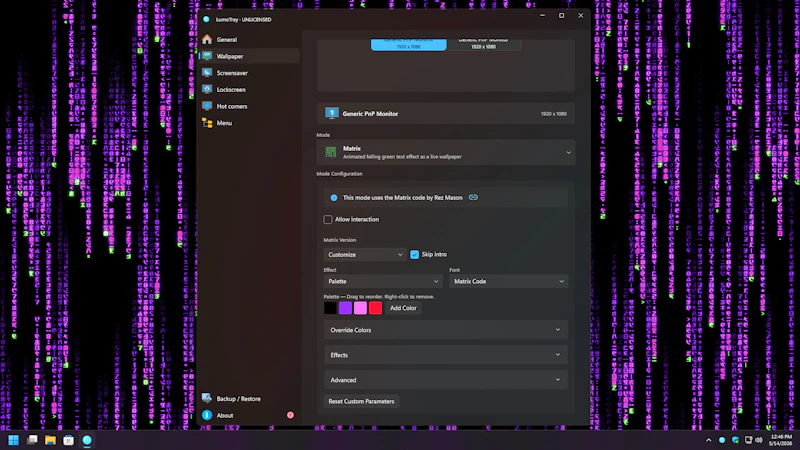Click the red notification badge beside About

290,415
